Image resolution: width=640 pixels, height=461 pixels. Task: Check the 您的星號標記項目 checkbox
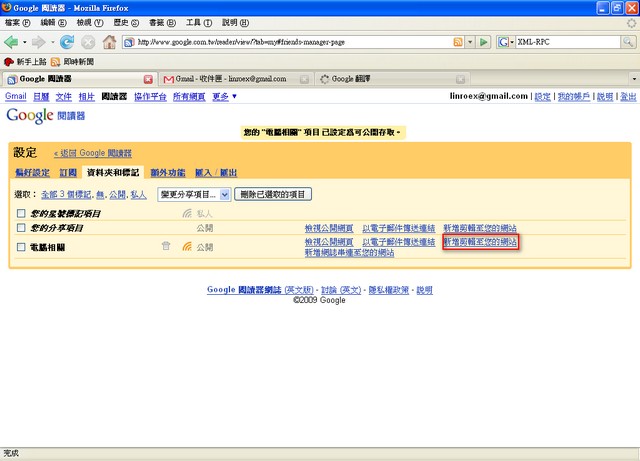pos(21,213)
